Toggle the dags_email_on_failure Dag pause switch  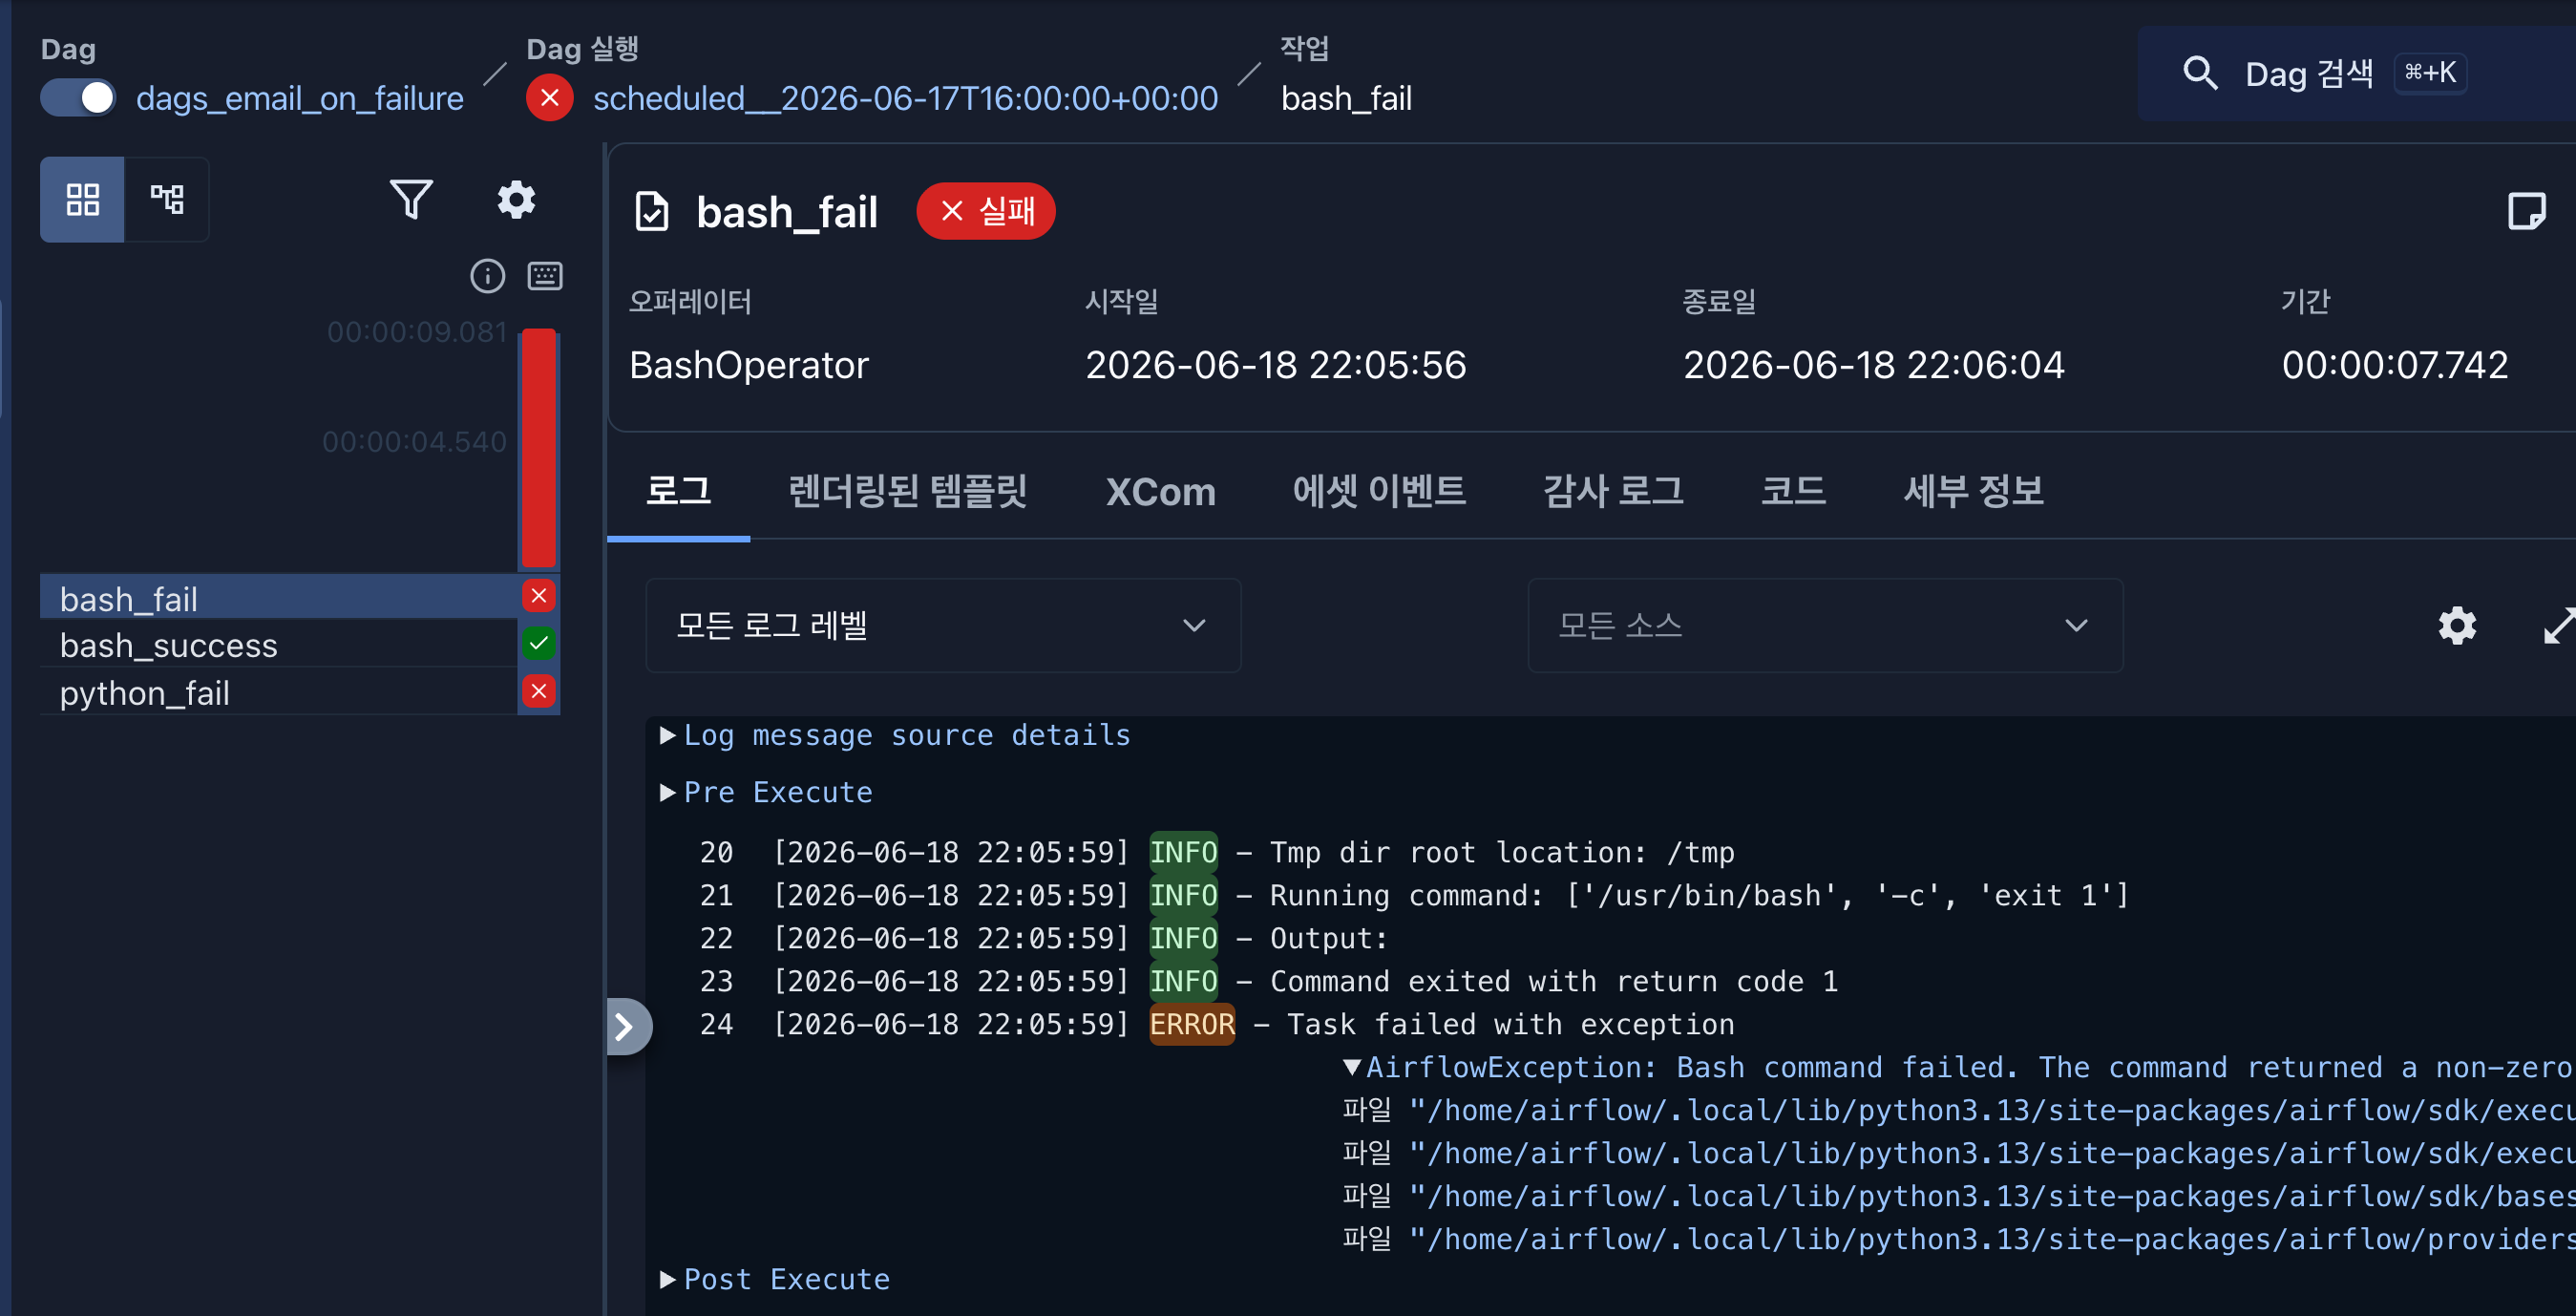click(x=78, y=98)
